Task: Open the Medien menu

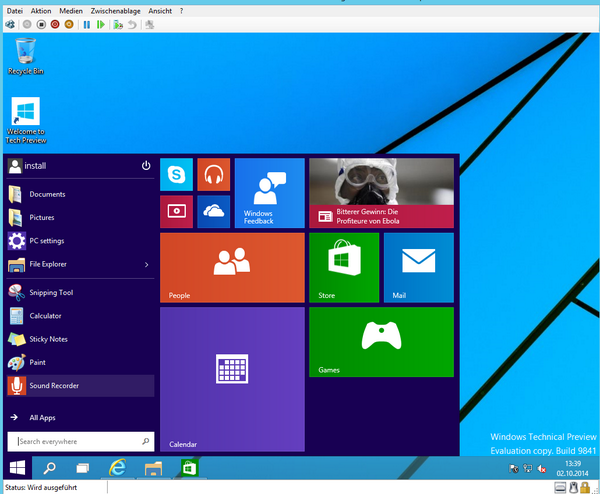Action: tap(71, 11)
